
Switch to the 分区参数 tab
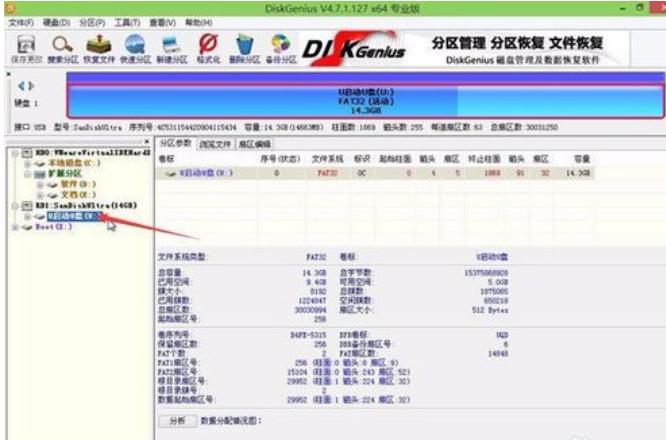click(175, 144)
